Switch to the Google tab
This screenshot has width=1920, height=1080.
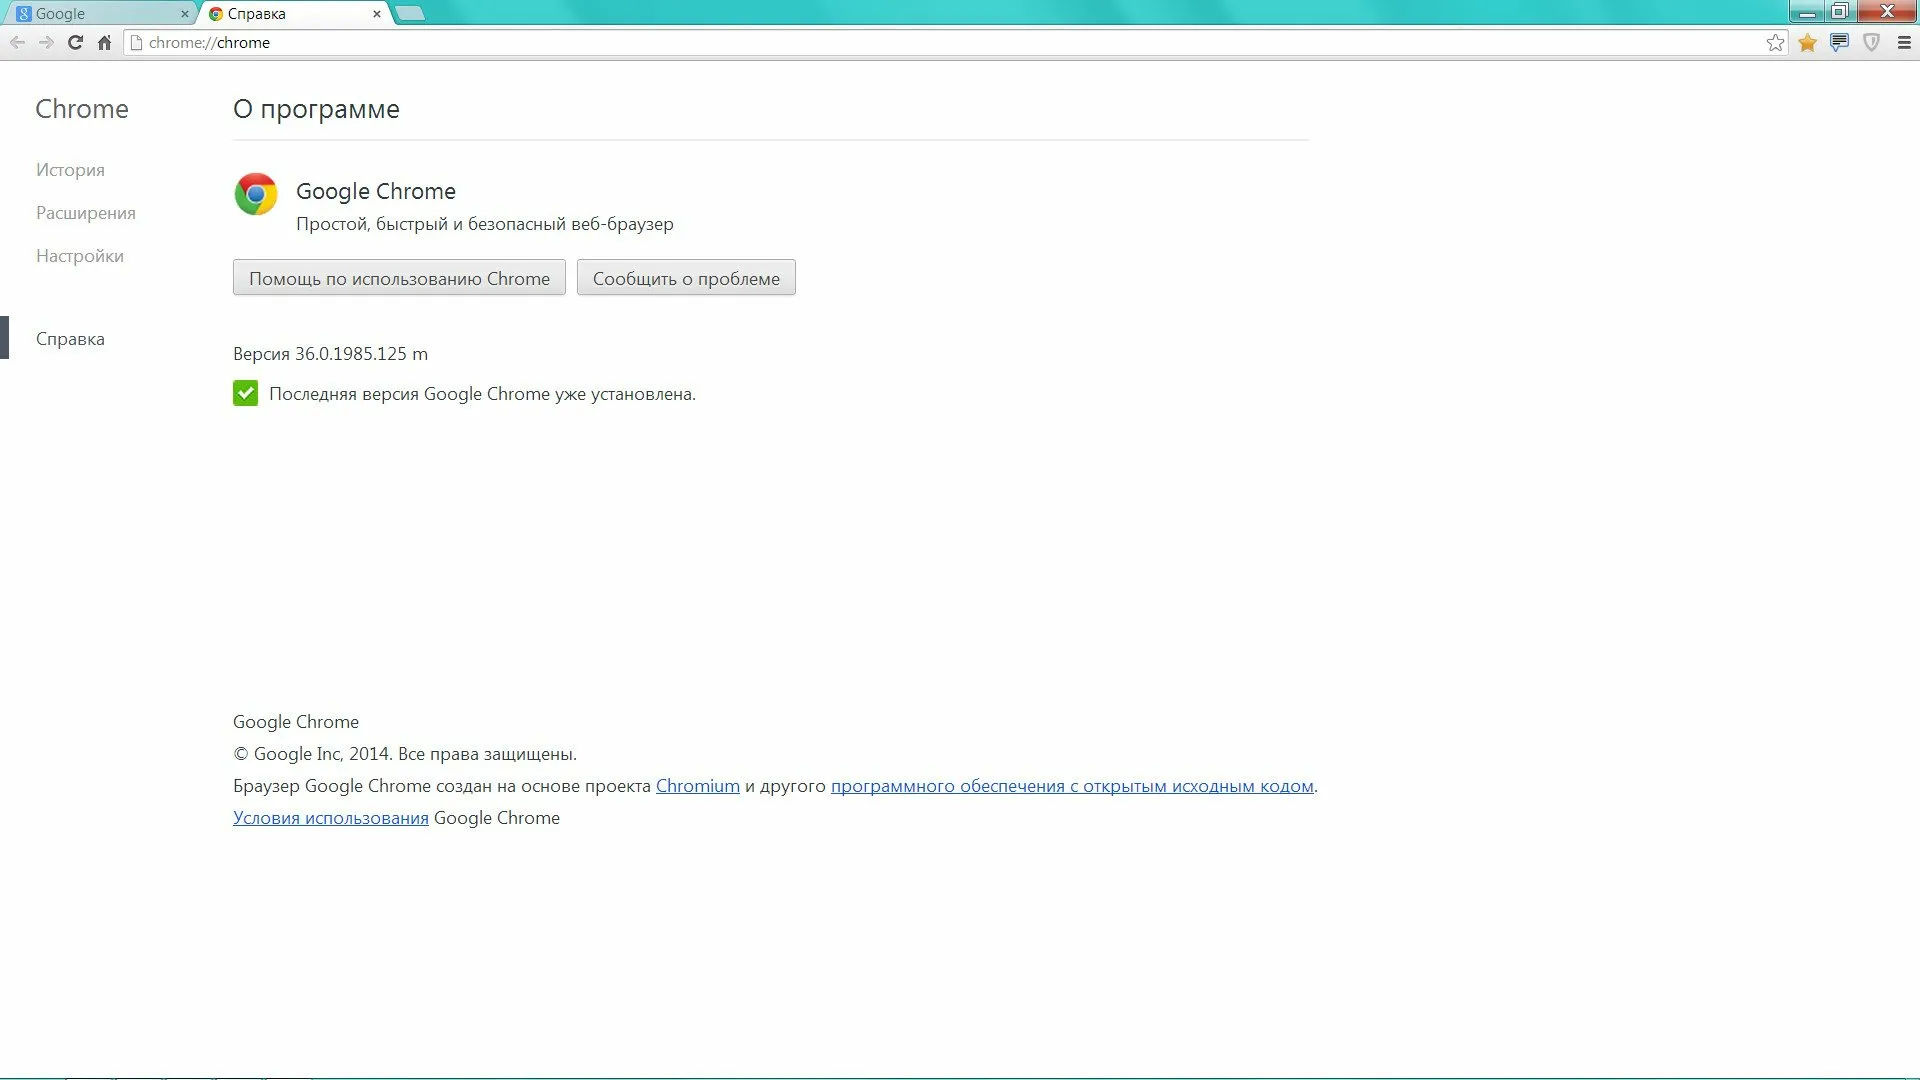[x=90, y=14]
